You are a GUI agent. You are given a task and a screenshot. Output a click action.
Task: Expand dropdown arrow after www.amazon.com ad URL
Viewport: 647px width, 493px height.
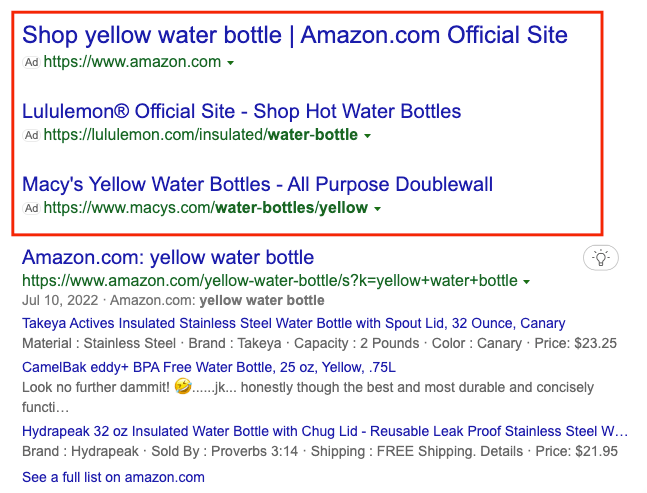pyautogui.click(x=231, y=63)
